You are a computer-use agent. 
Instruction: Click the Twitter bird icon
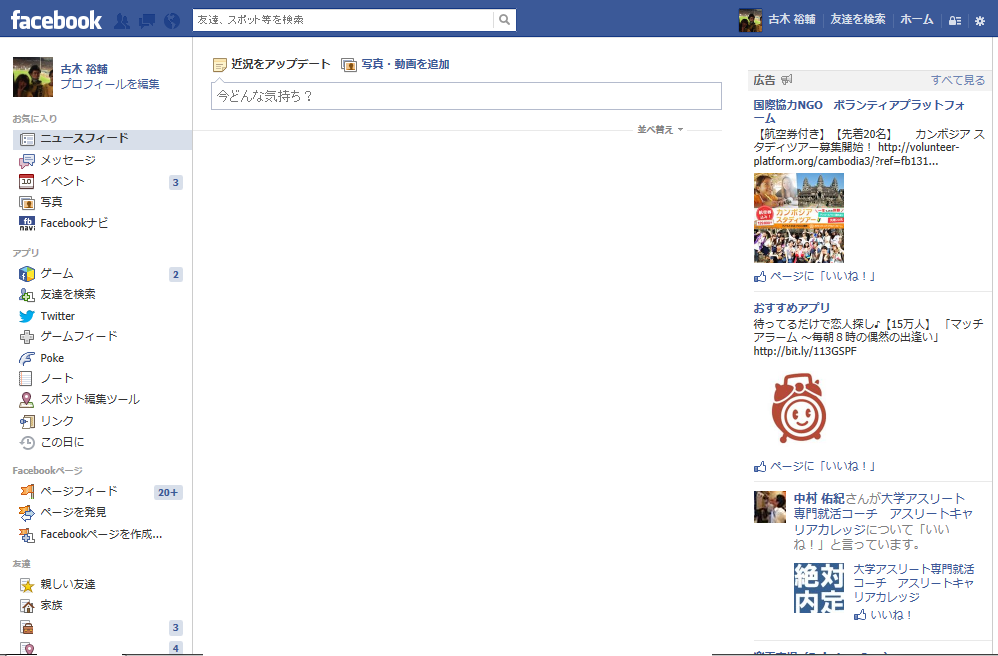(x=27, y=316)
